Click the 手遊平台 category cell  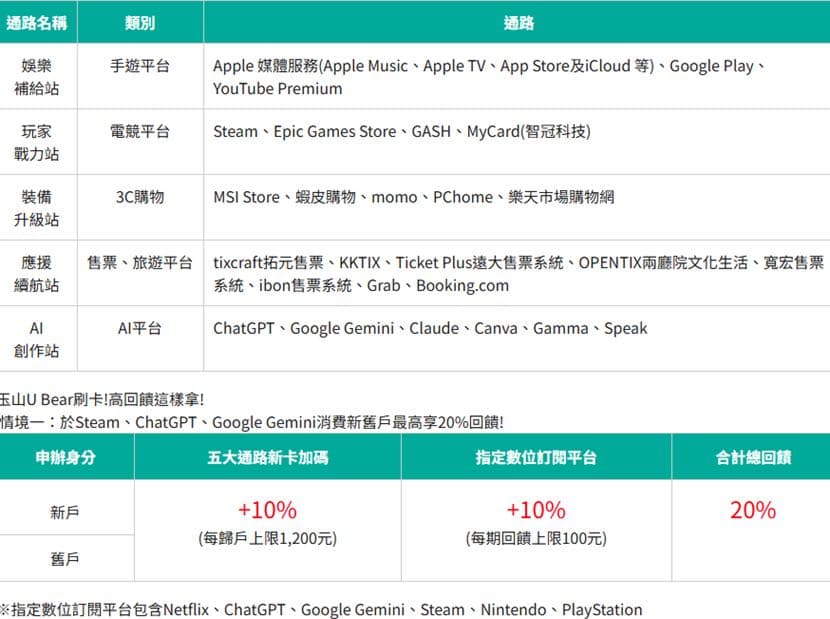(140, 66)
